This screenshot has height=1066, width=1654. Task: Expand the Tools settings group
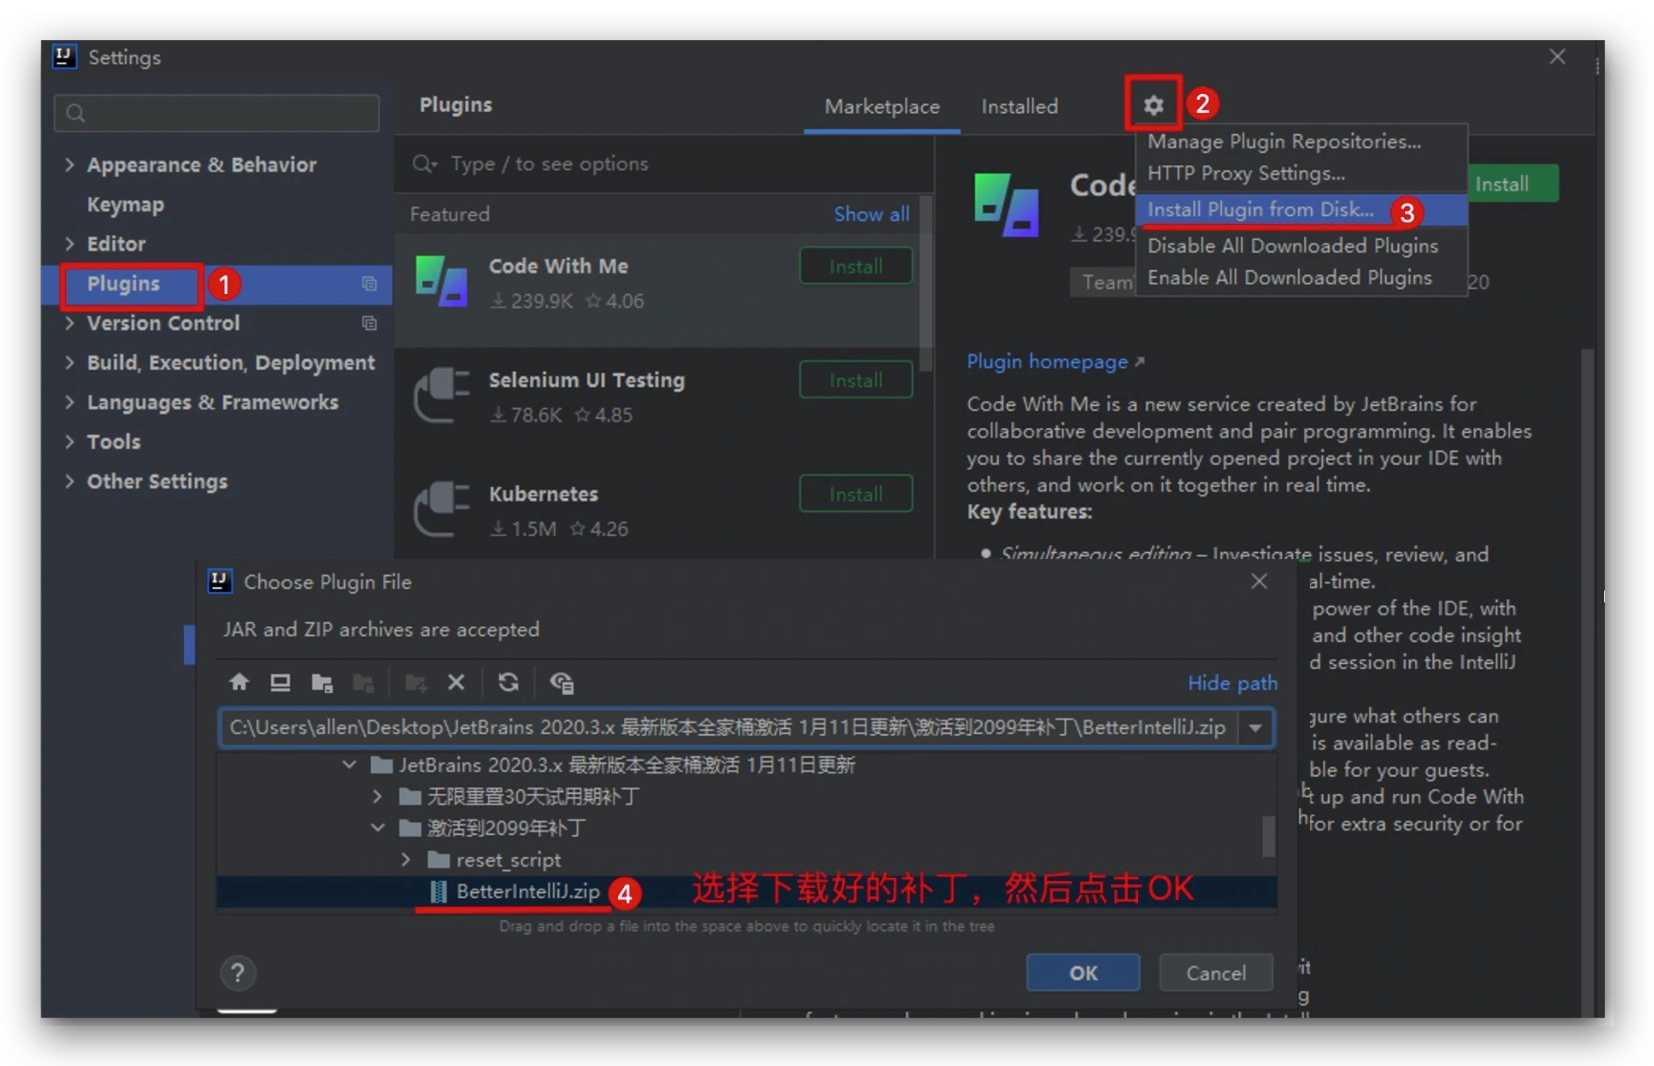tap(69, 441)
